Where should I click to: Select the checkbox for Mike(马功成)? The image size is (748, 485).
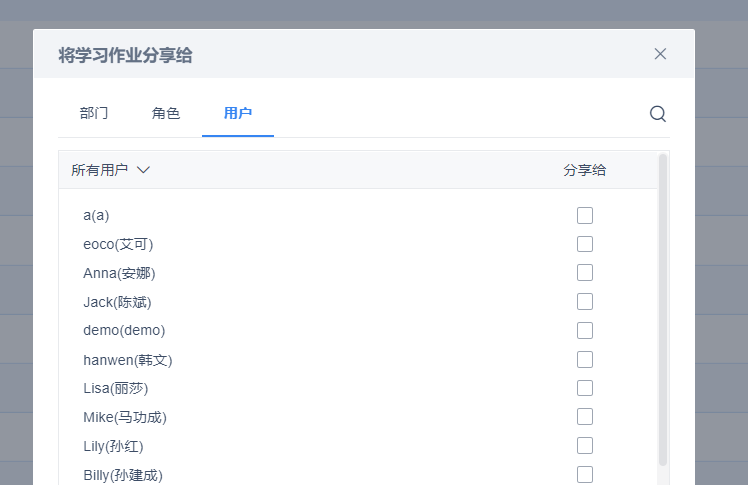click(x=585, y=417)
